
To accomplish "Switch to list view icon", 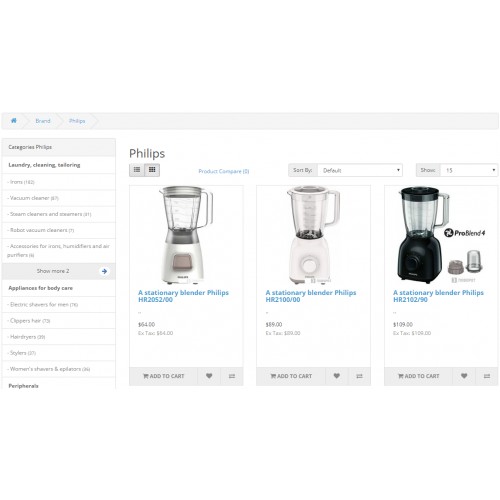I will (137, 170).
